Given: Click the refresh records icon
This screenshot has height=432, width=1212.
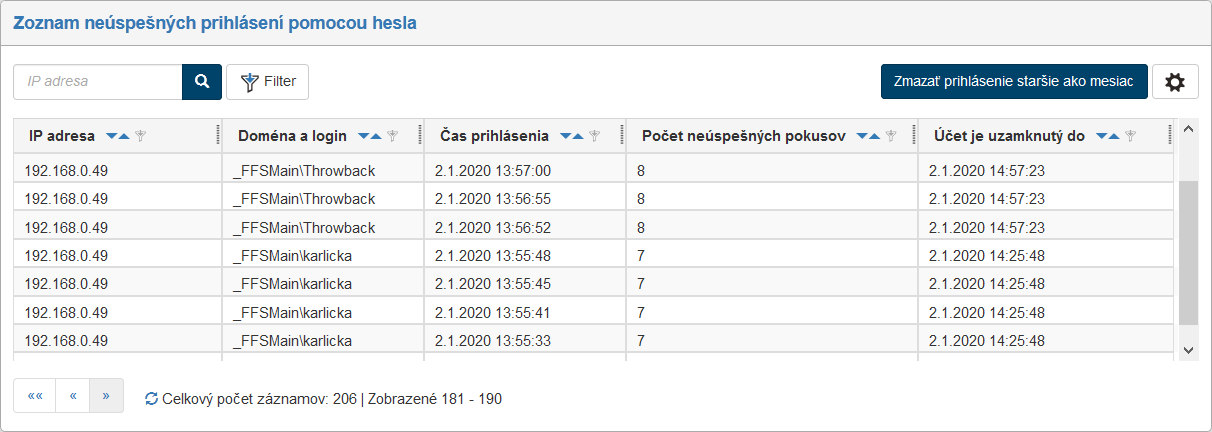Looking at the screenshot, I should pyautogui.click(x=151, y=399).
